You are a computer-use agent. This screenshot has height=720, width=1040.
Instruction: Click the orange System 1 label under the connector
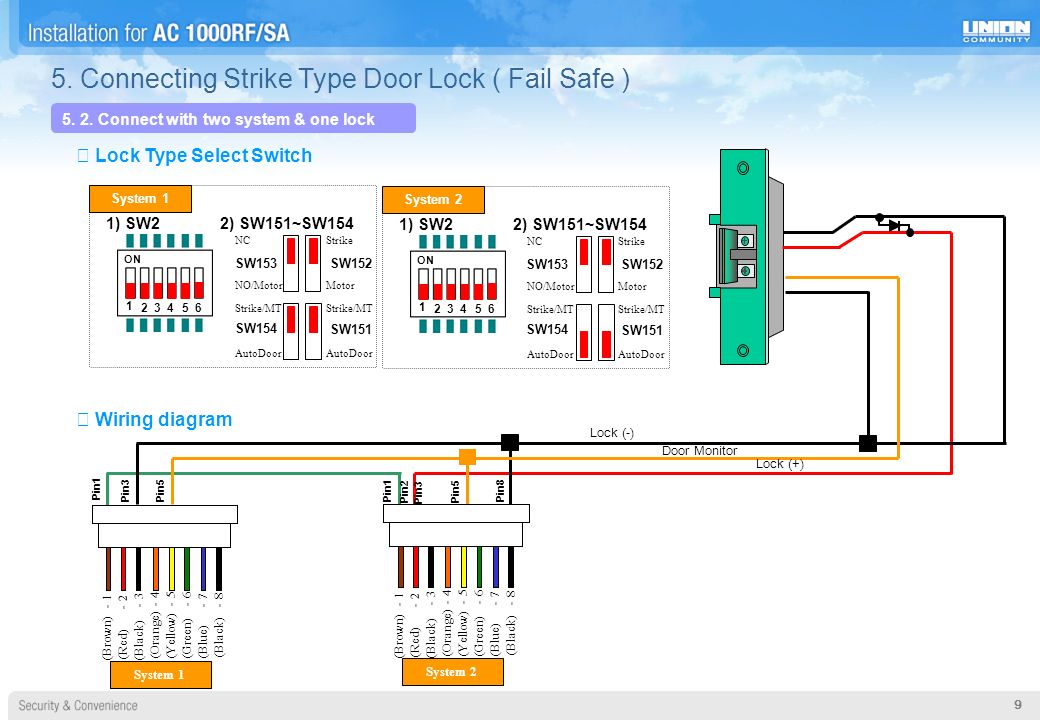tap(161, 675)
